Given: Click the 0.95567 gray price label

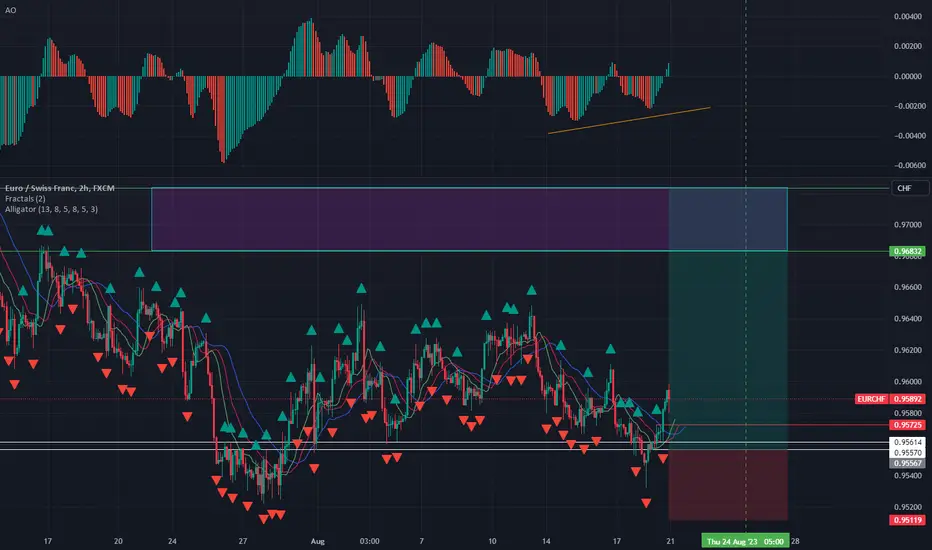Looking at the screenshot, I should (x=907, y=463).
